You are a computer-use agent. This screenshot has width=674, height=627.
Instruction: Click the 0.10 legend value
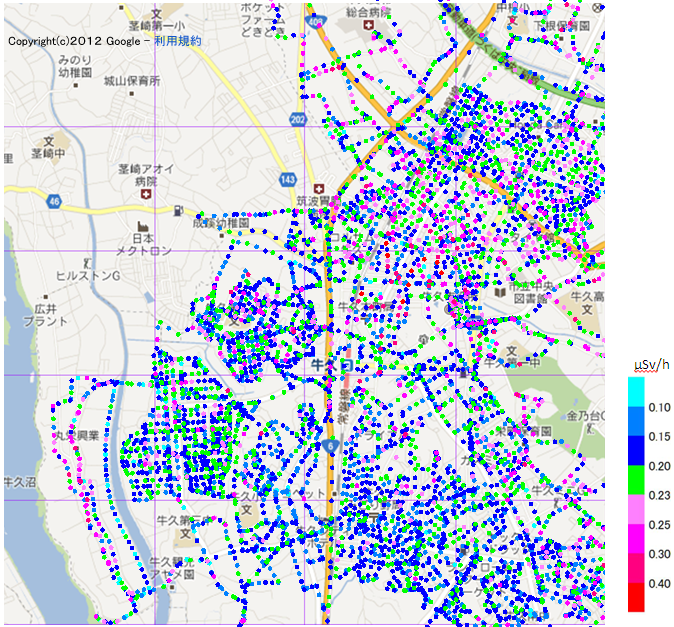click(659, 407)
